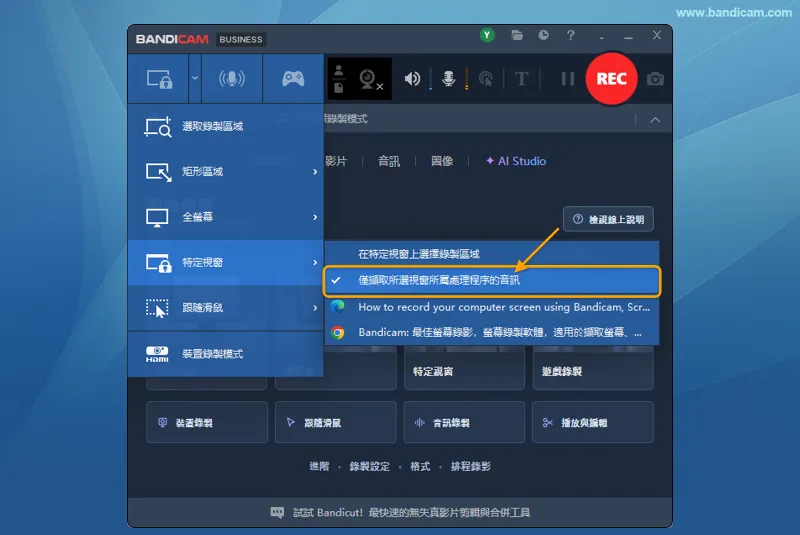
Task: Open the 進階 link
Action: coord(319,466)
